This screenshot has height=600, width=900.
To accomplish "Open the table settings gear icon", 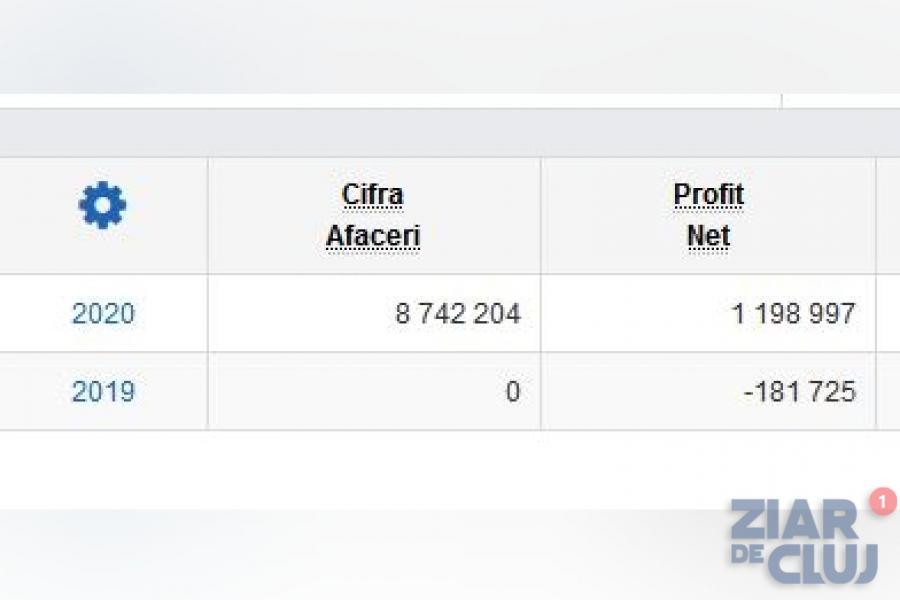I will coord(103,206).
